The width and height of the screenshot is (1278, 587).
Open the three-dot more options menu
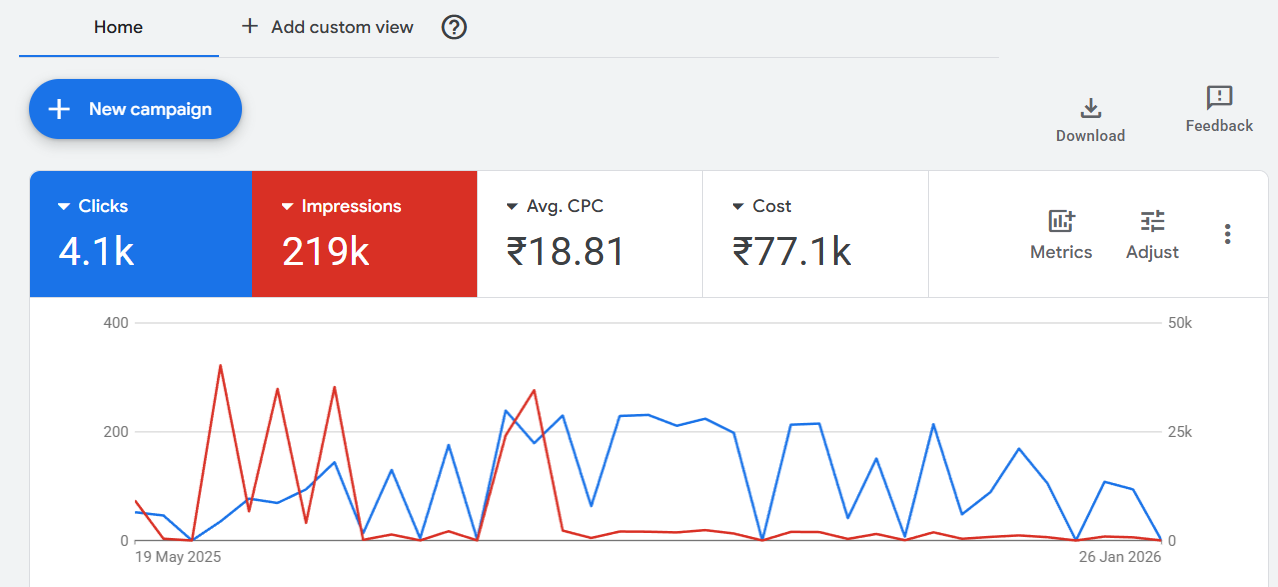1227,234
